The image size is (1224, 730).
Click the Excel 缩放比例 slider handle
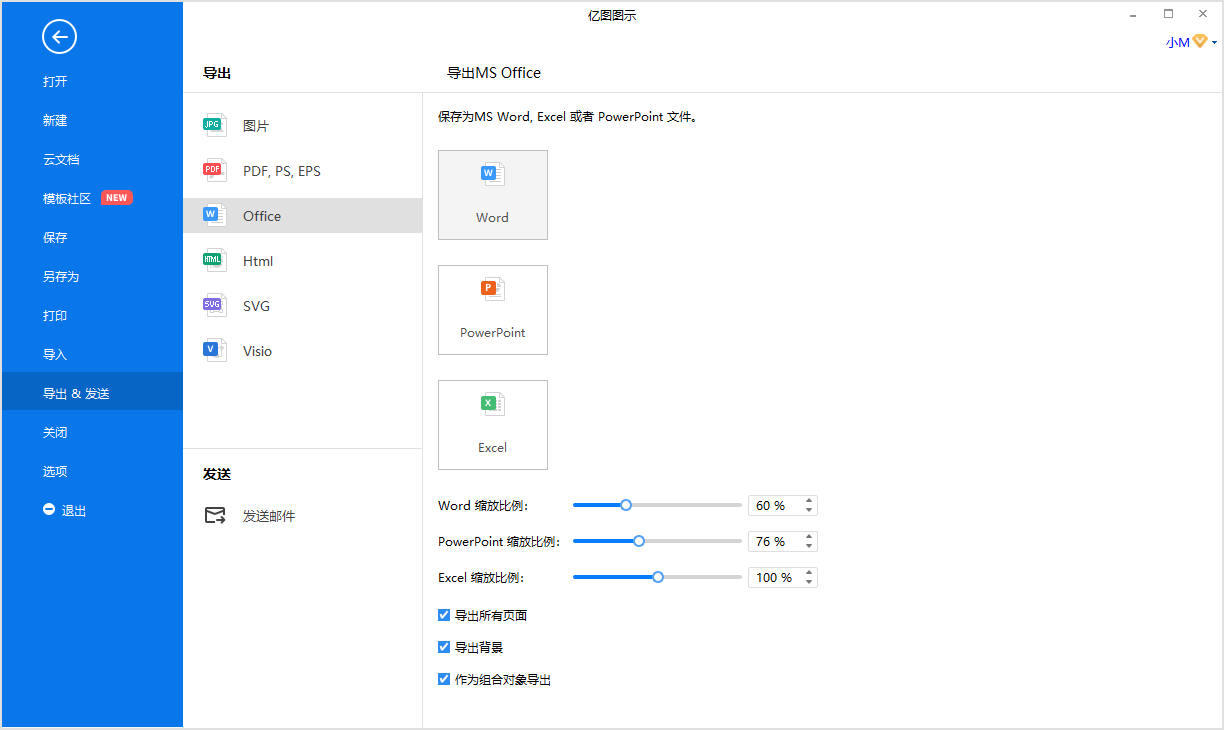click(658, 577)
